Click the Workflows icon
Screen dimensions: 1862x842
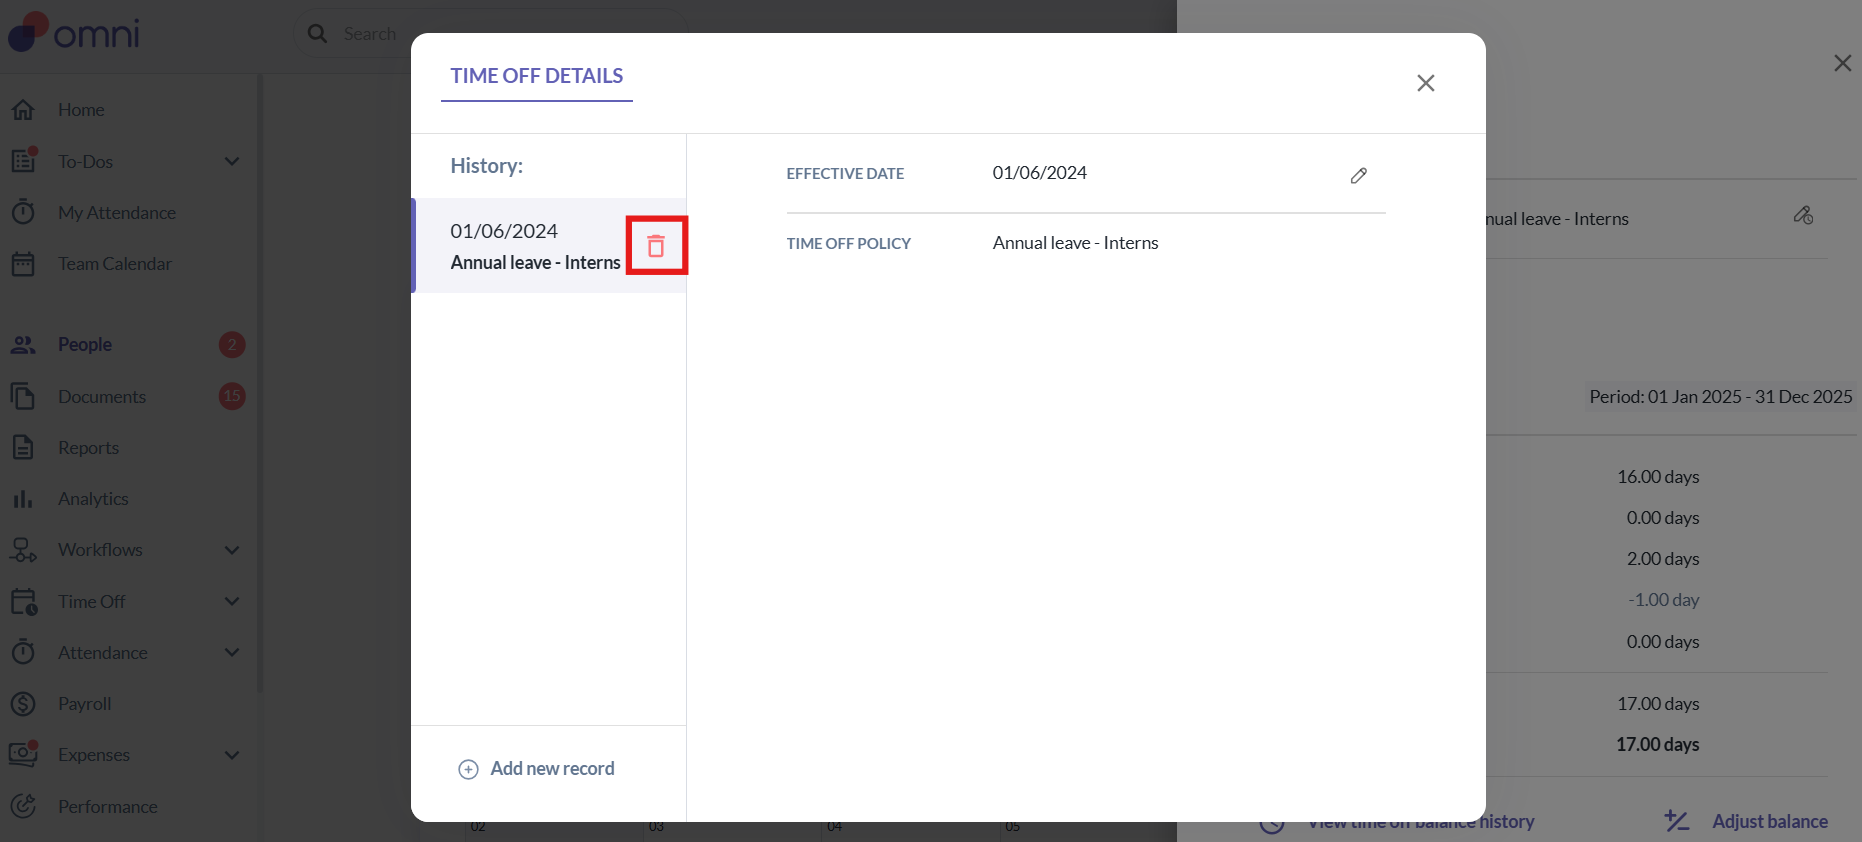23,550
